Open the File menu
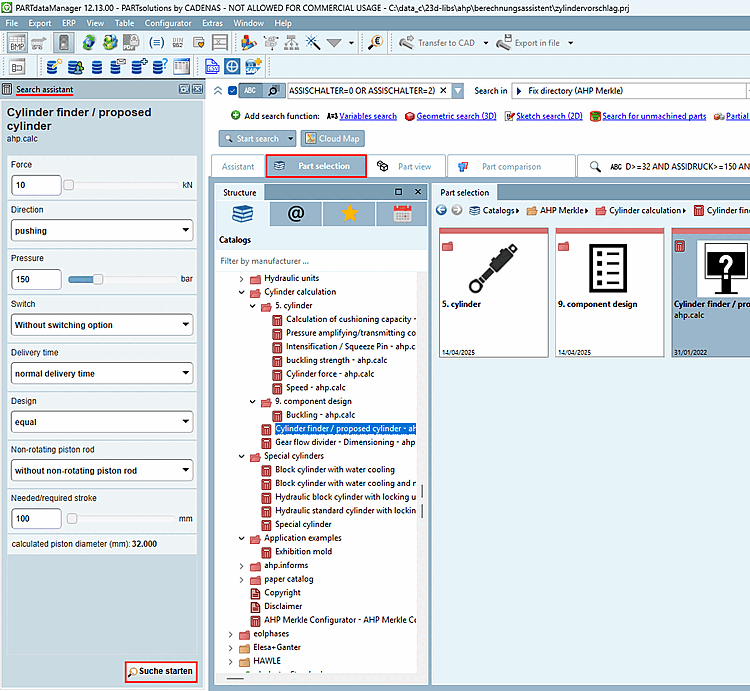Image resolution: width=750 pixels, height=691 pixels. pos(11,23)
